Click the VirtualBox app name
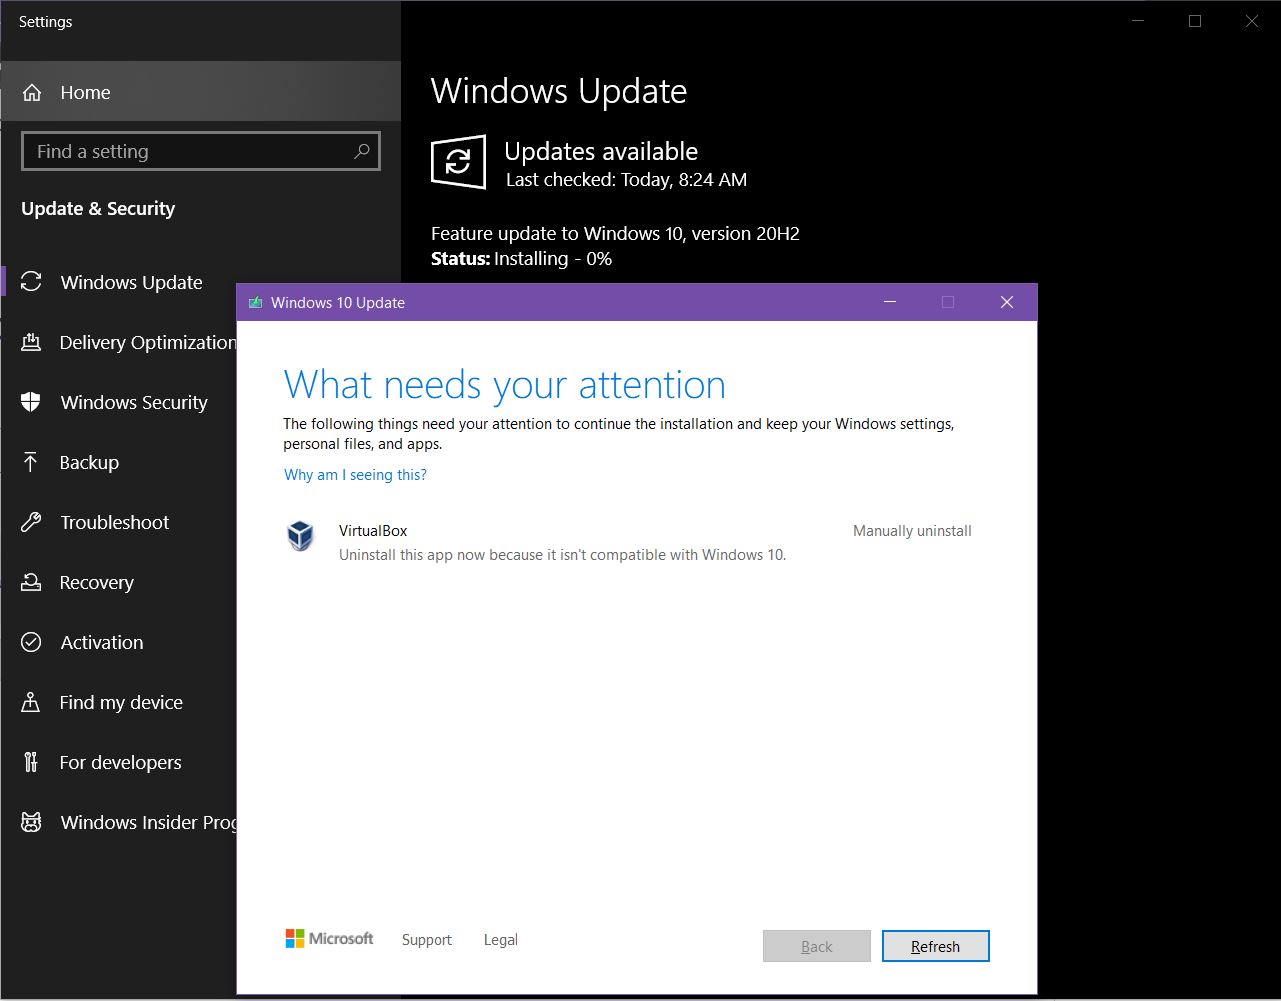The image size is (1281, 1001). tap(373, 531)
